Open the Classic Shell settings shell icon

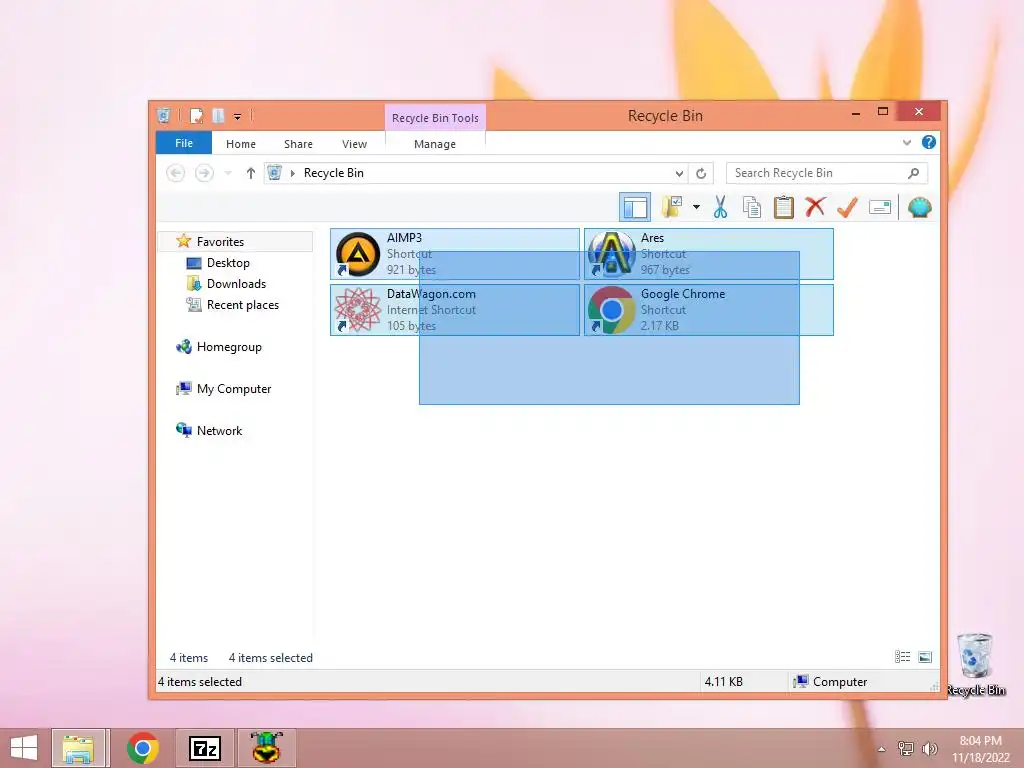[920, 207]
